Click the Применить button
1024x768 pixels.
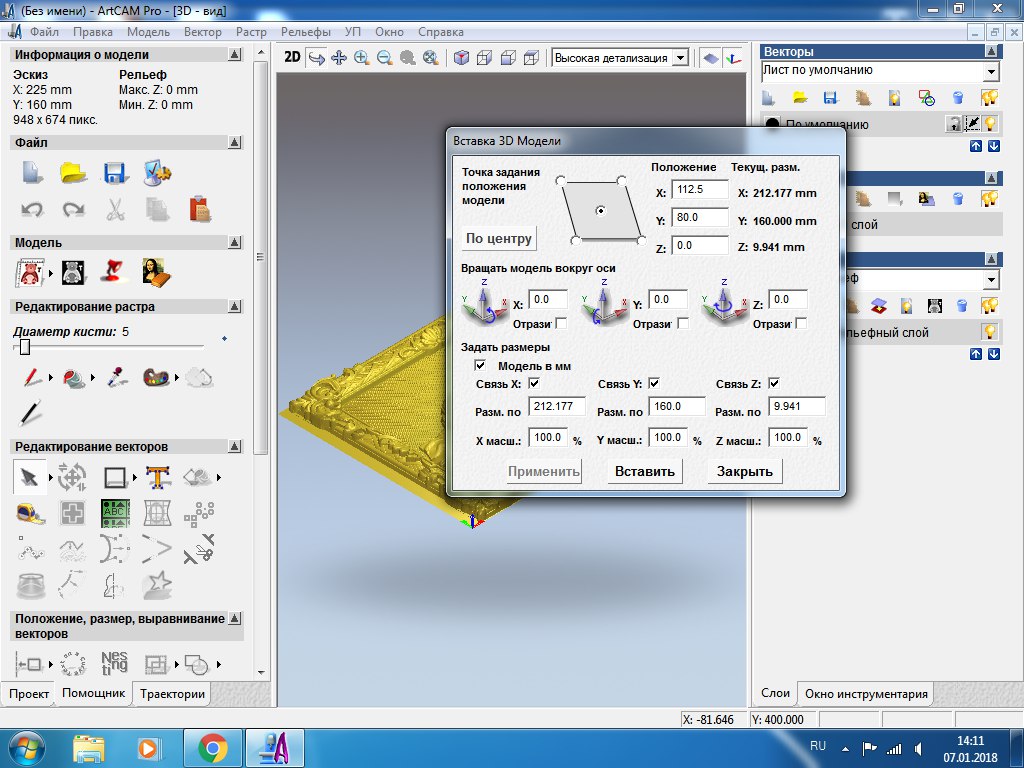[544, 472]
